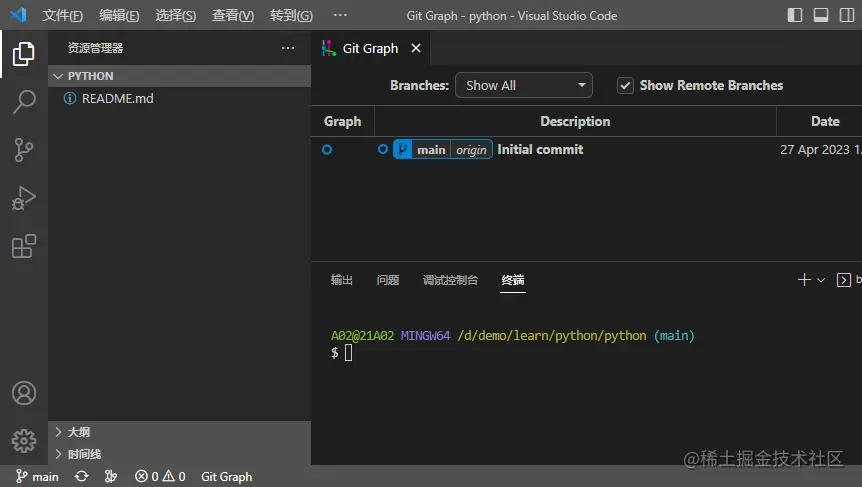This screenshot has height=487, width=862.
Task: Open the 选择(S) menu
Action: pyautogui.click(x=175, y=15)
